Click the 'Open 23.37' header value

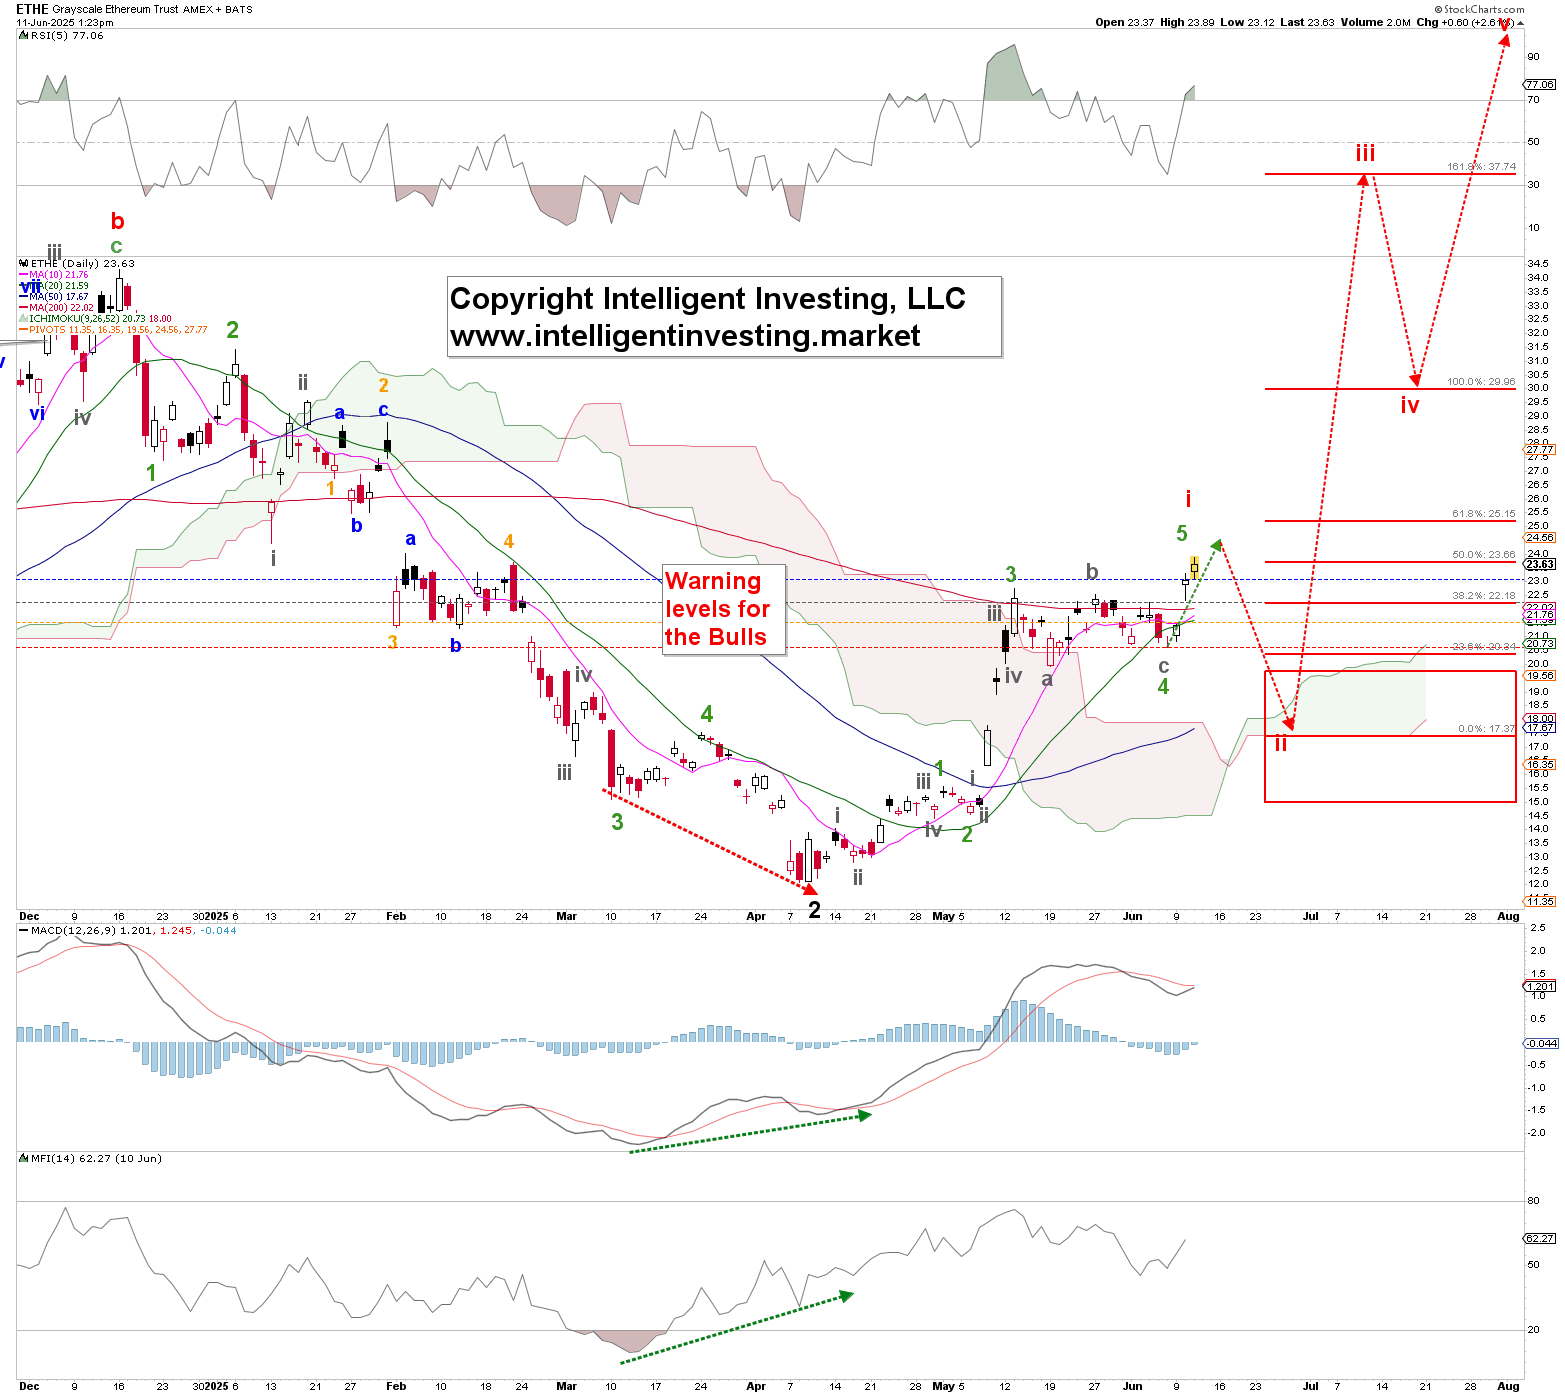point(1125,22)
